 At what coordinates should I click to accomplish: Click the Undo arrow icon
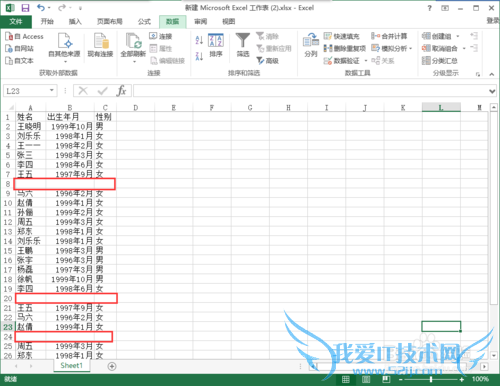41,8
